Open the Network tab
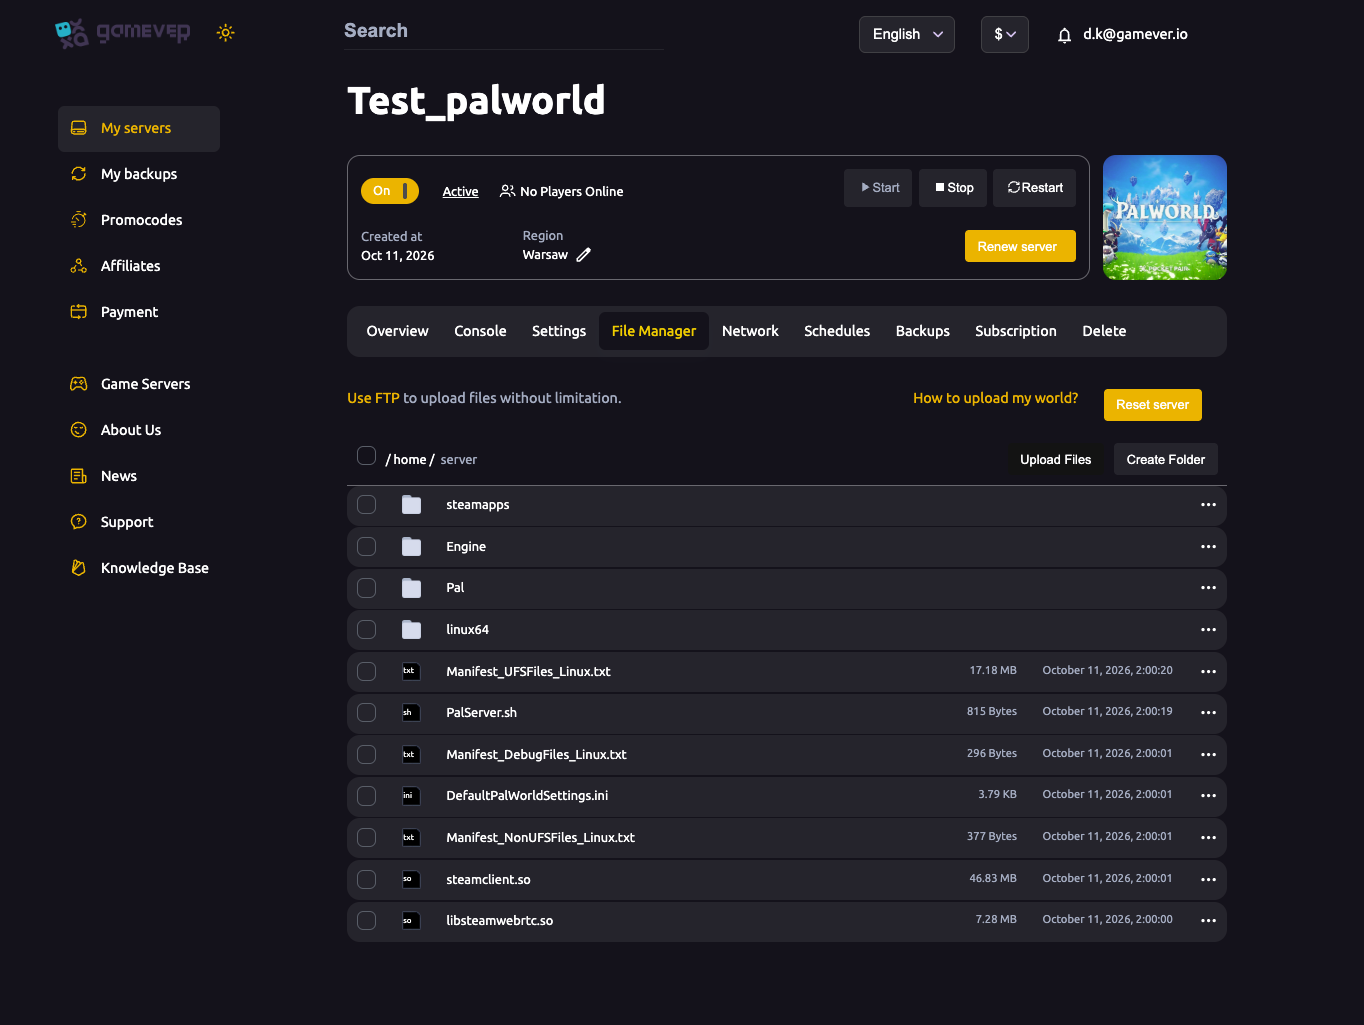1364x1025 pixels. pos(750,331)
